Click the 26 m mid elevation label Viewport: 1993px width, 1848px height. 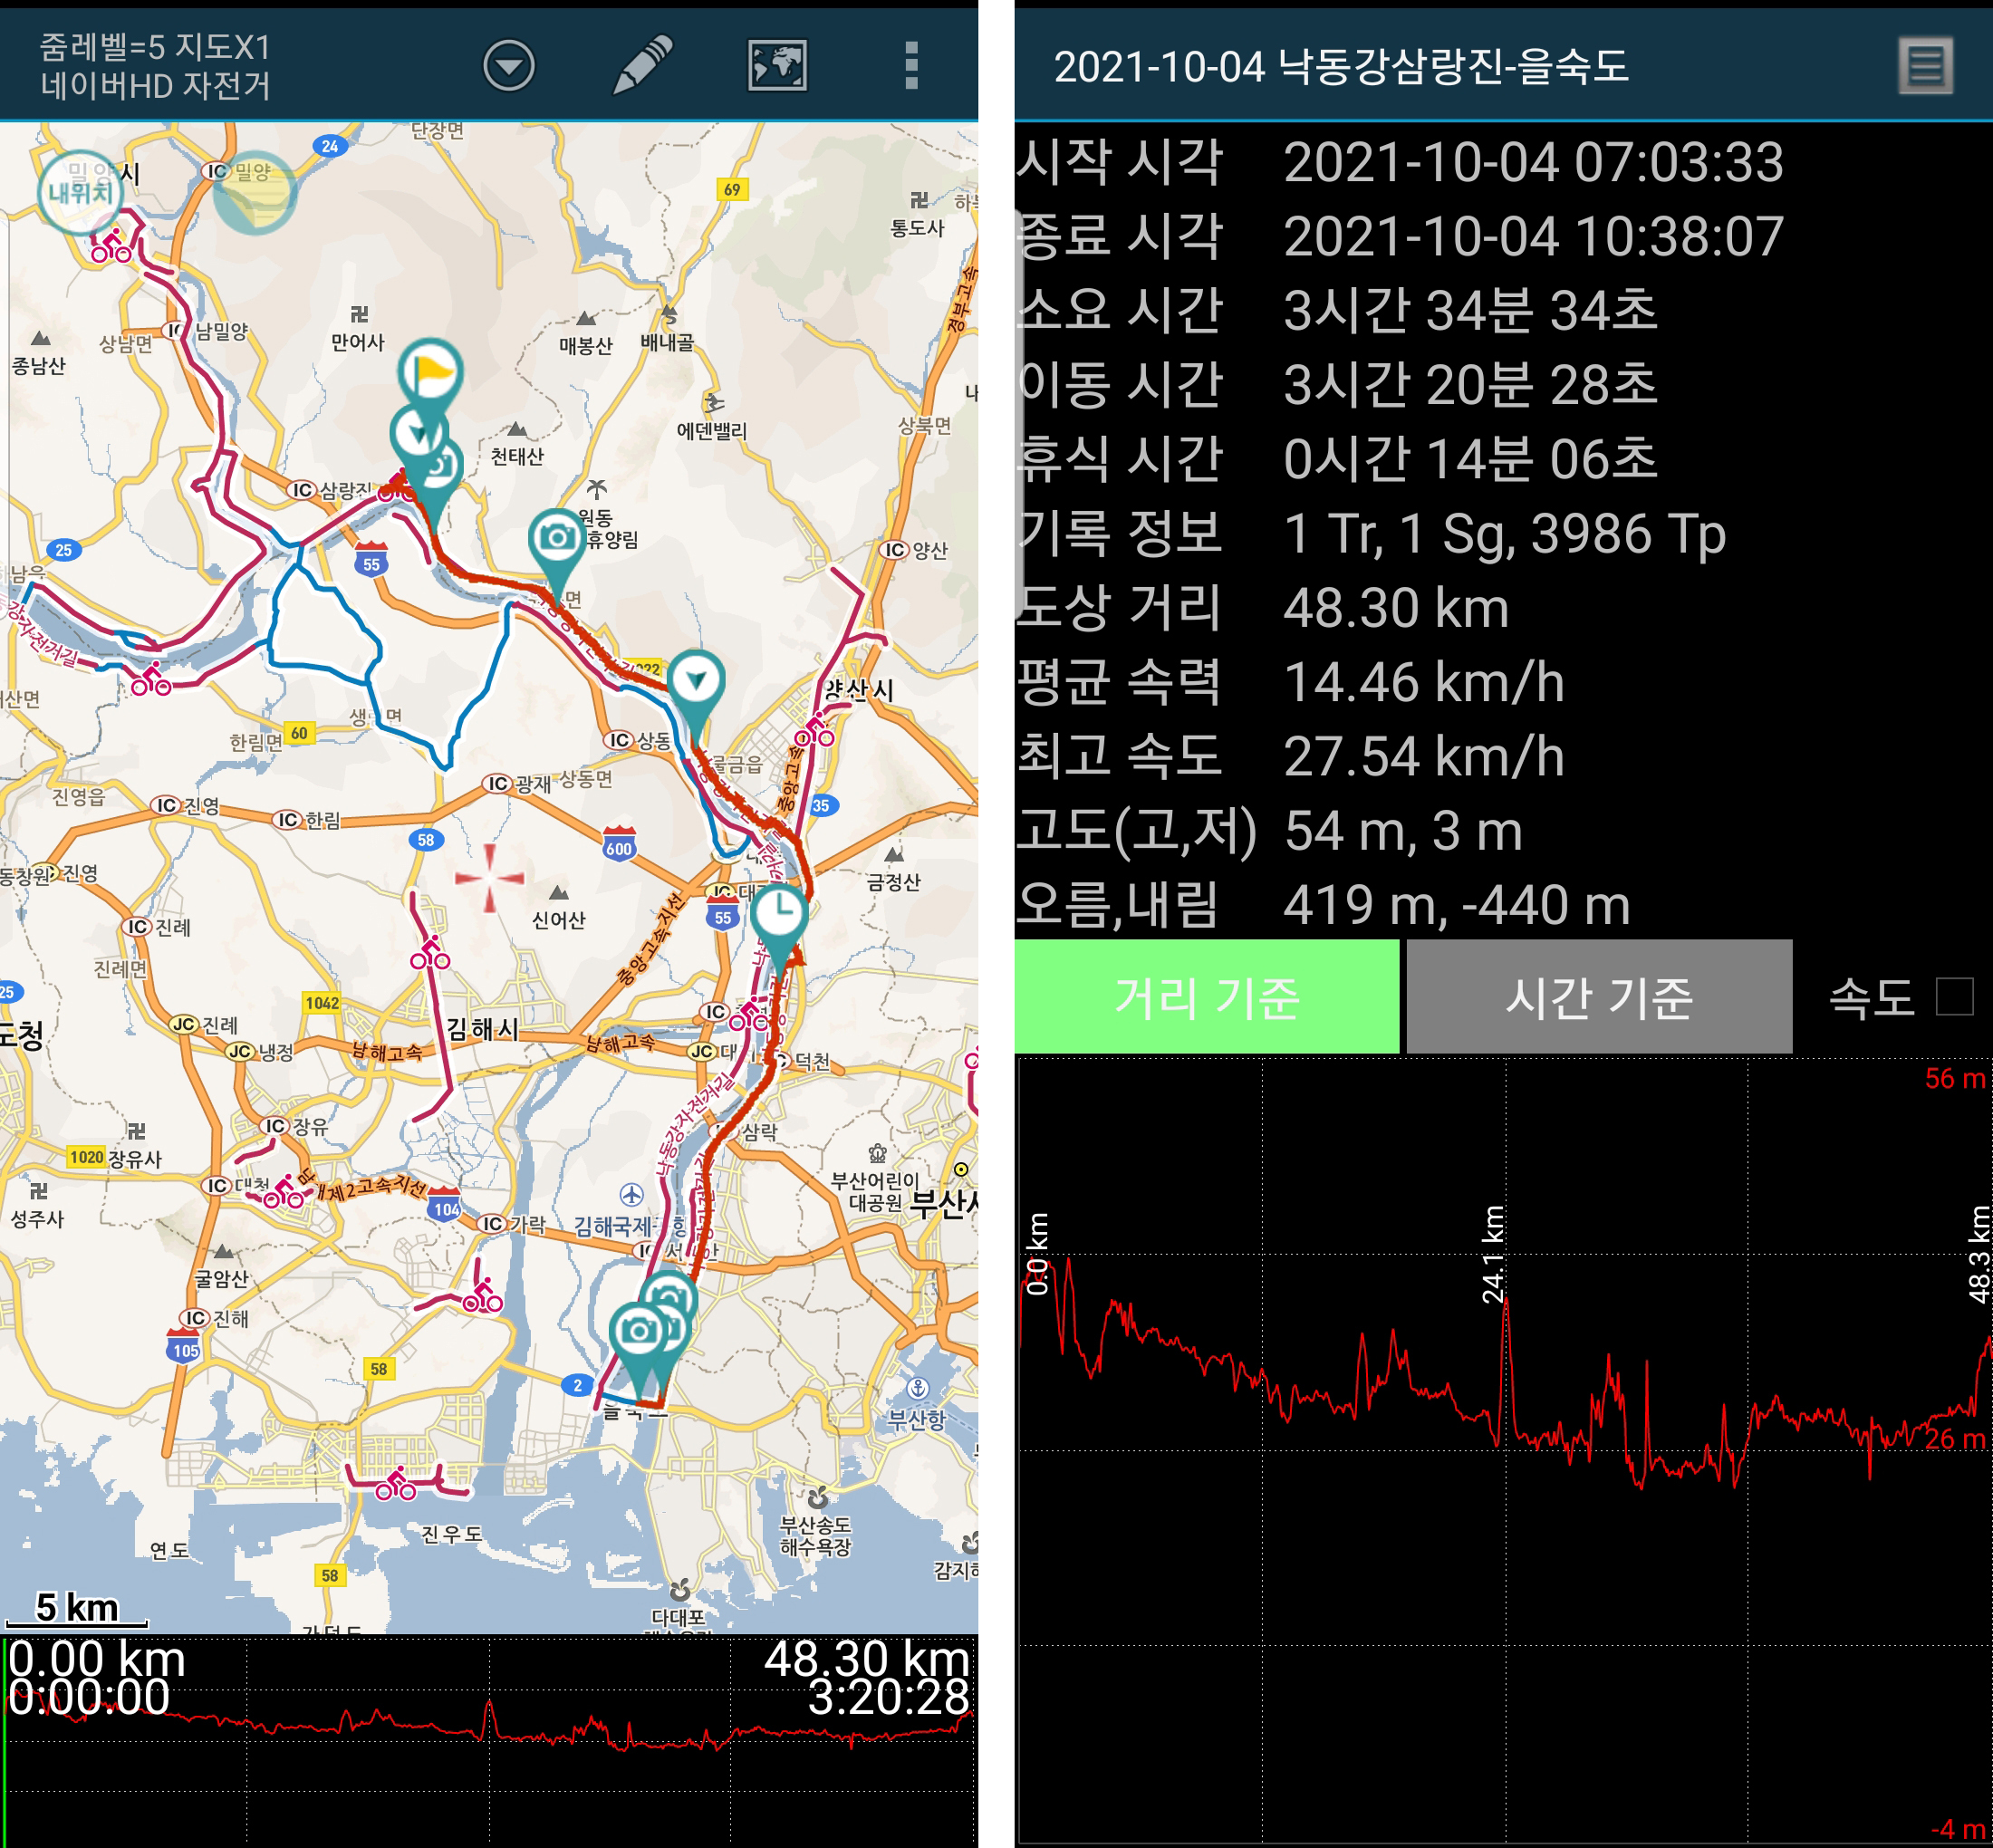coord(1955,1439)
